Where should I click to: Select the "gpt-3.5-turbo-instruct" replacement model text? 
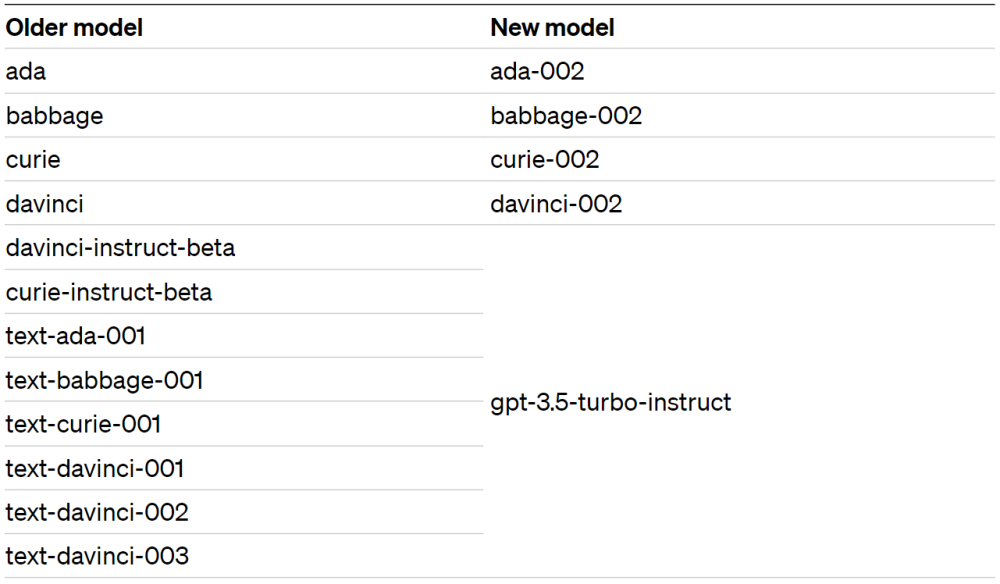point(610,402)
